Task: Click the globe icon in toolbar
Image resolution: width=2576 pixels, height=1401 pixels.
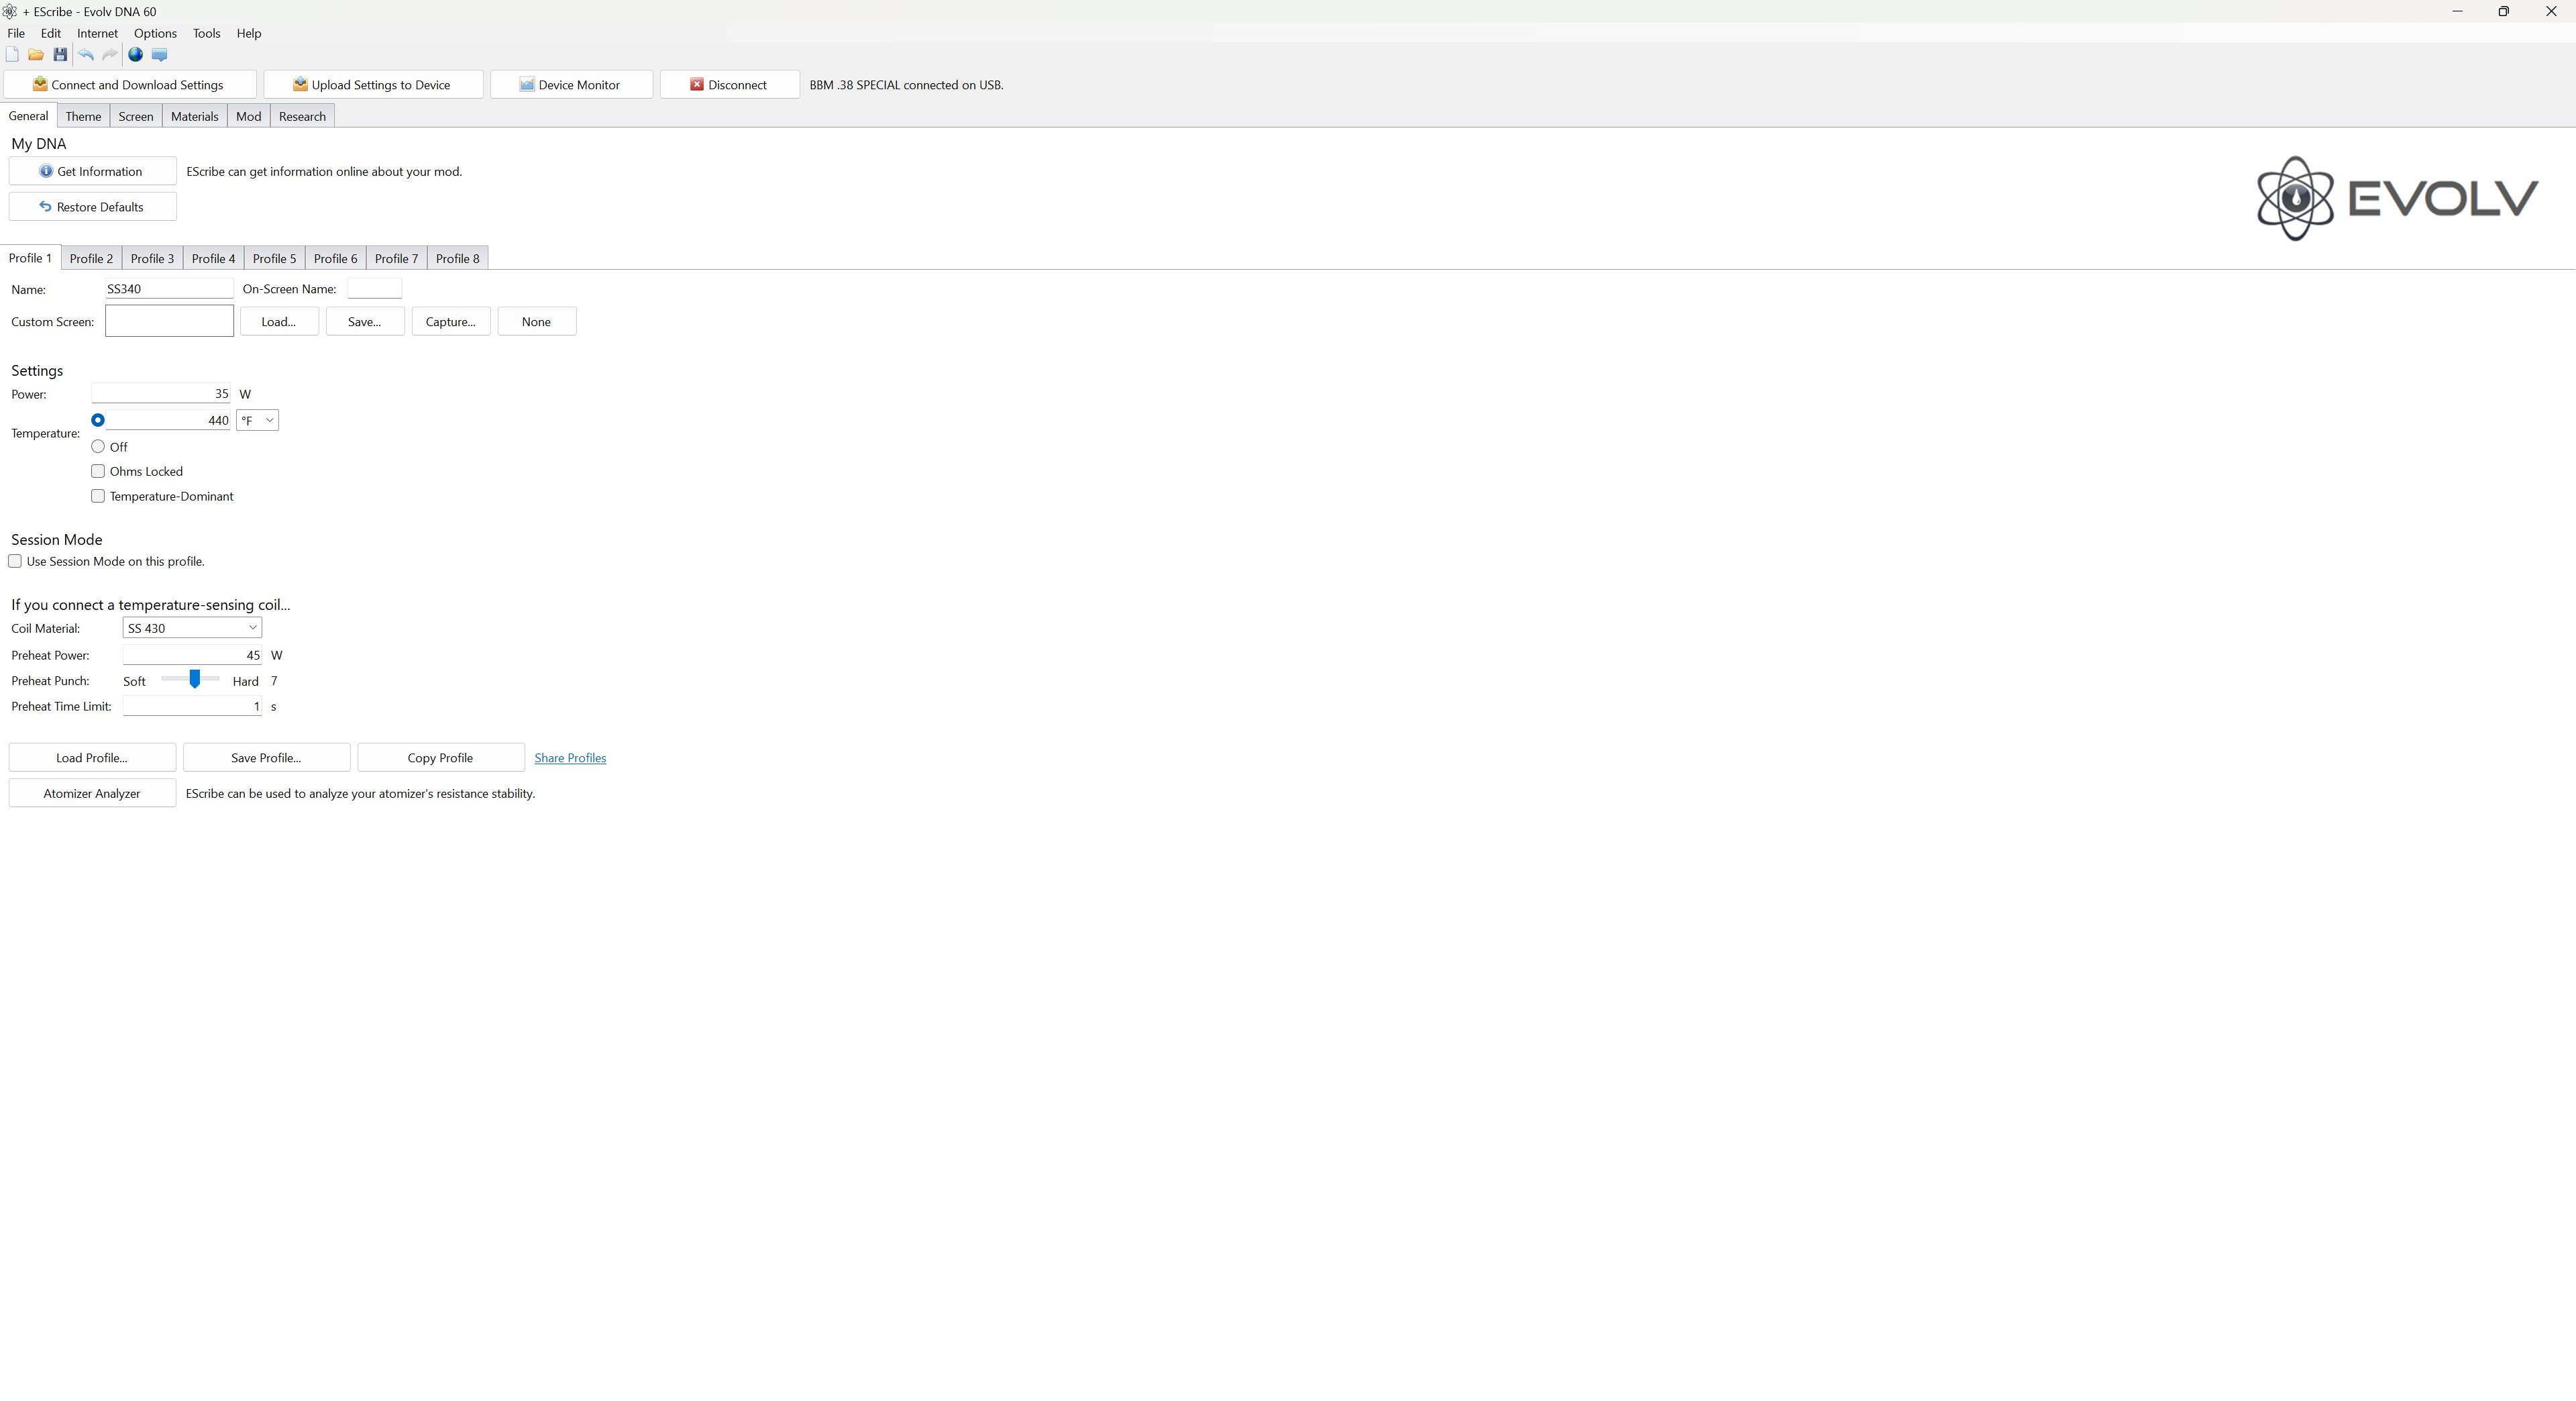Action: point(135,55)
